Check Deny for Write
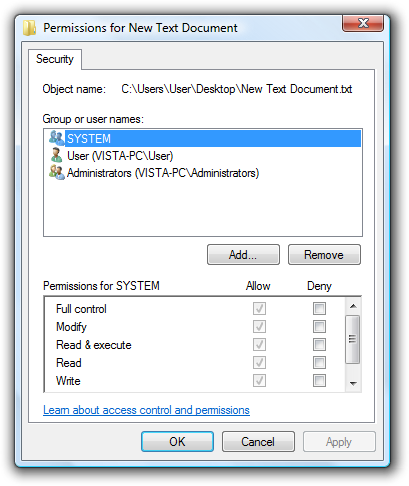409x486 pixels. (319, 380)
